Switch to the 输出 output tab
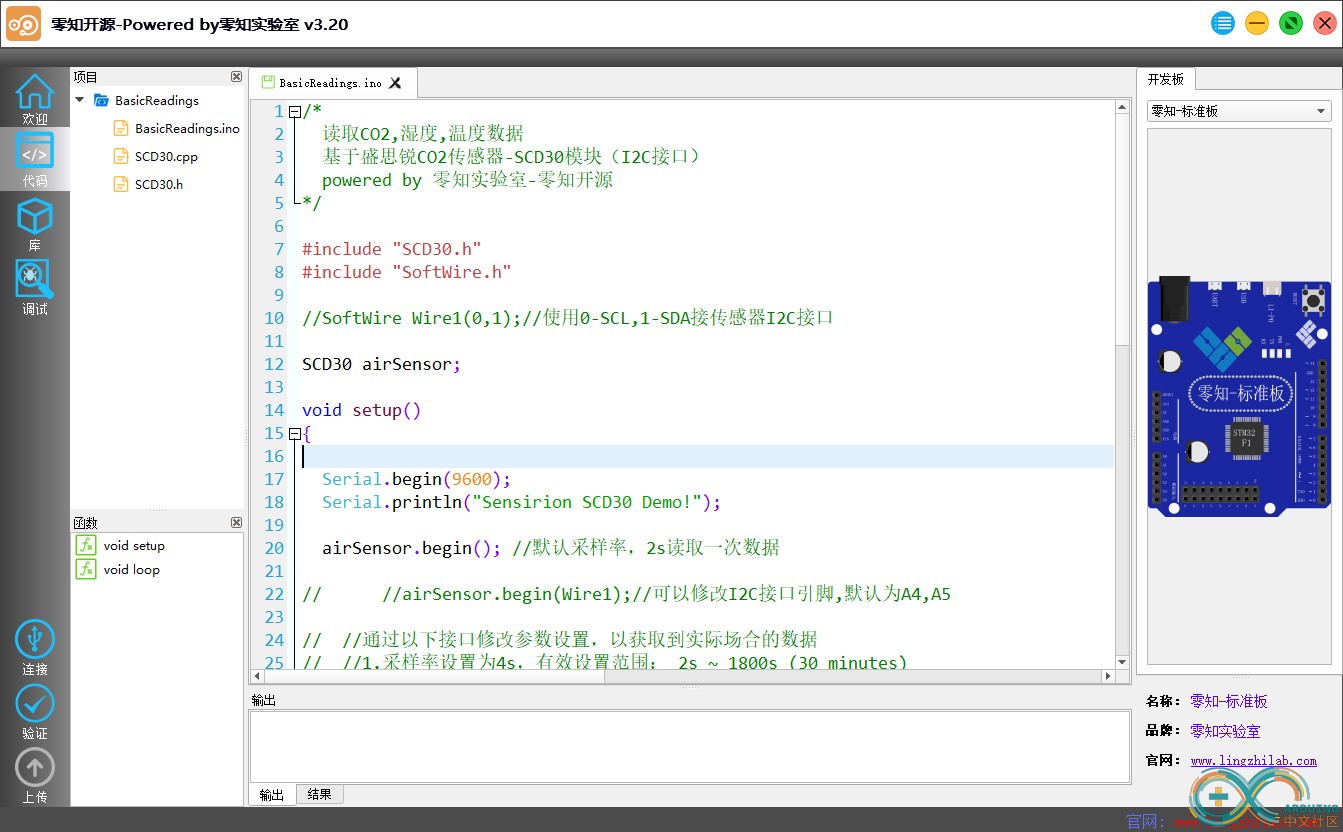Viewport: 1343px width, 832px height. click(271, 795)
